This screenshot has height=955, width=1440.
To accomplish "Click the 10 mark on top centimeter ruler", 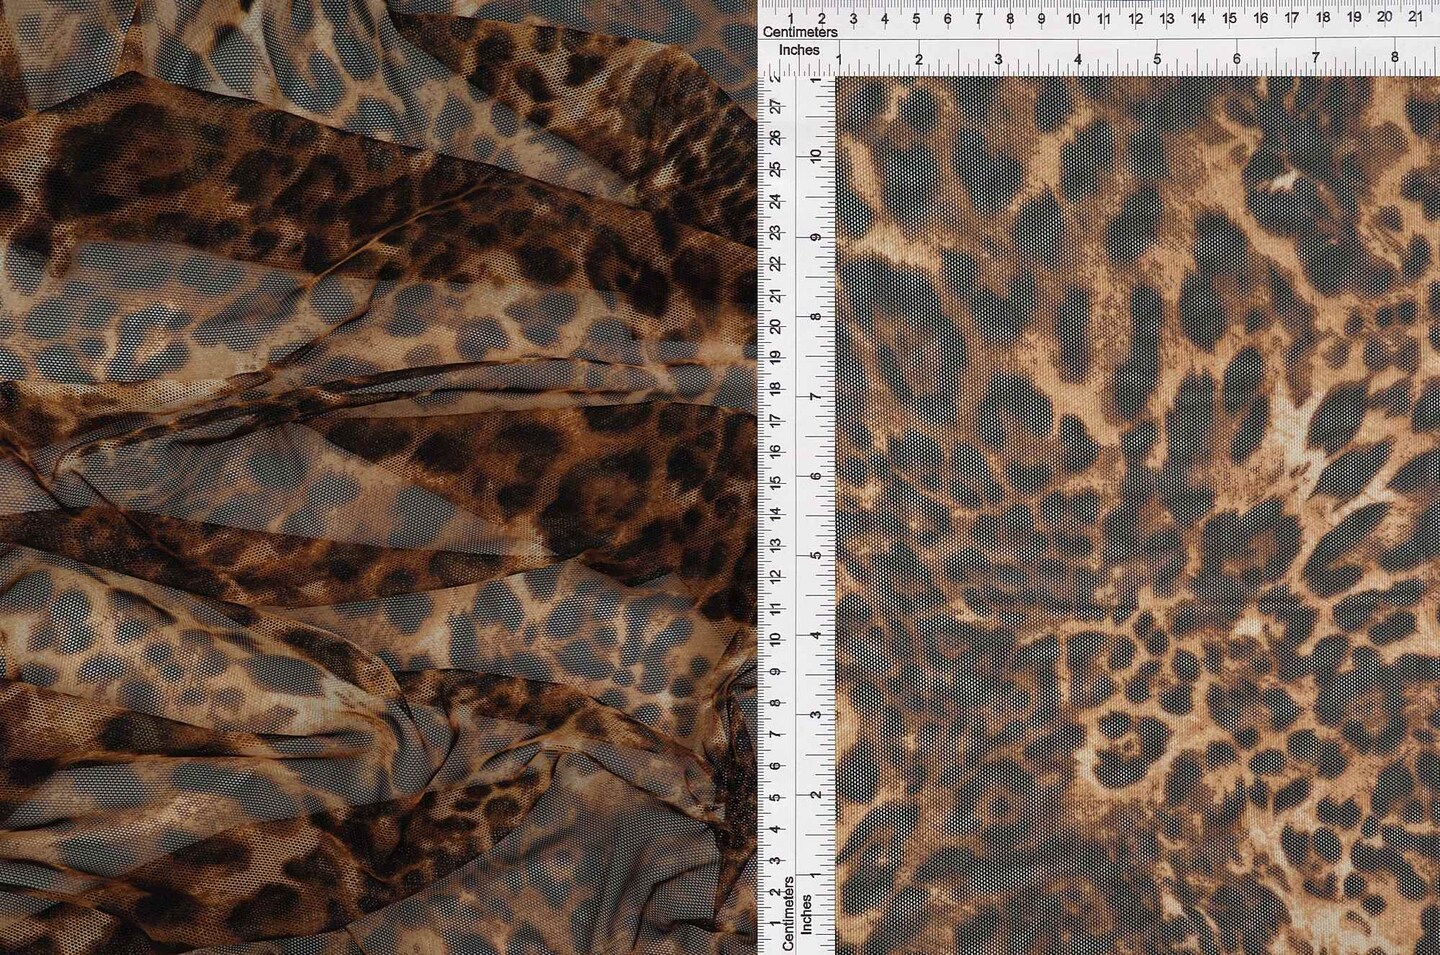I will pos(1073,17).
